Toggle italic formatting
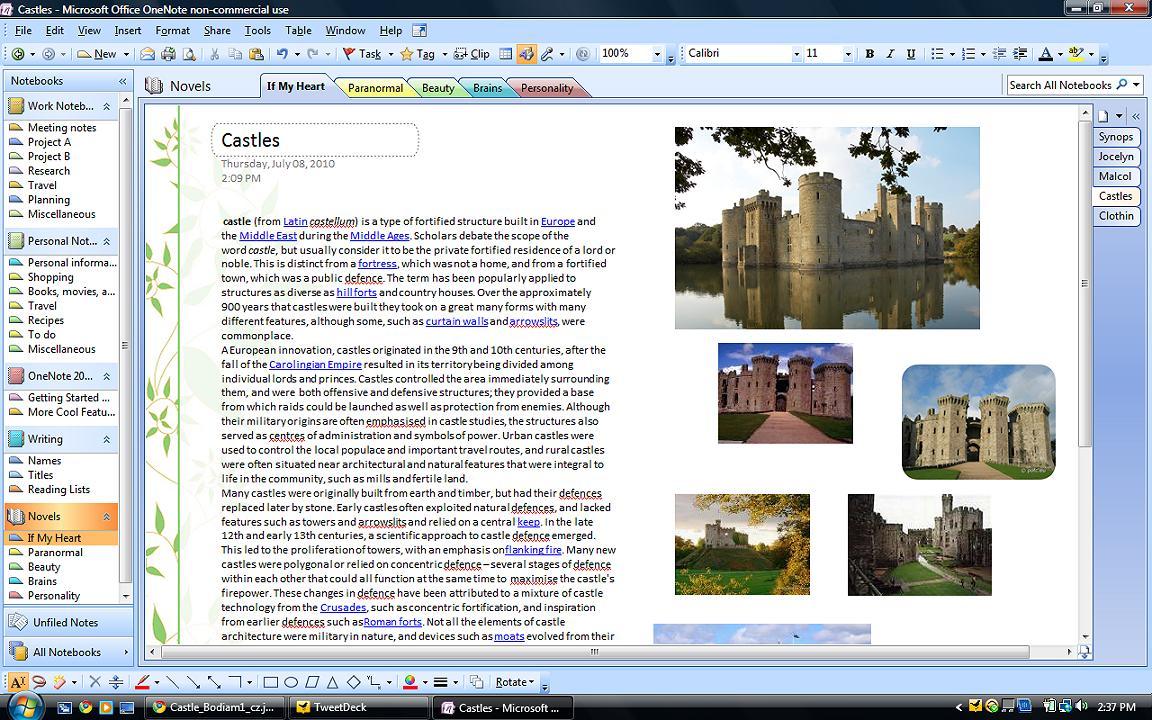This screenshot has width=1152, height=720. [x=890, y=53]
